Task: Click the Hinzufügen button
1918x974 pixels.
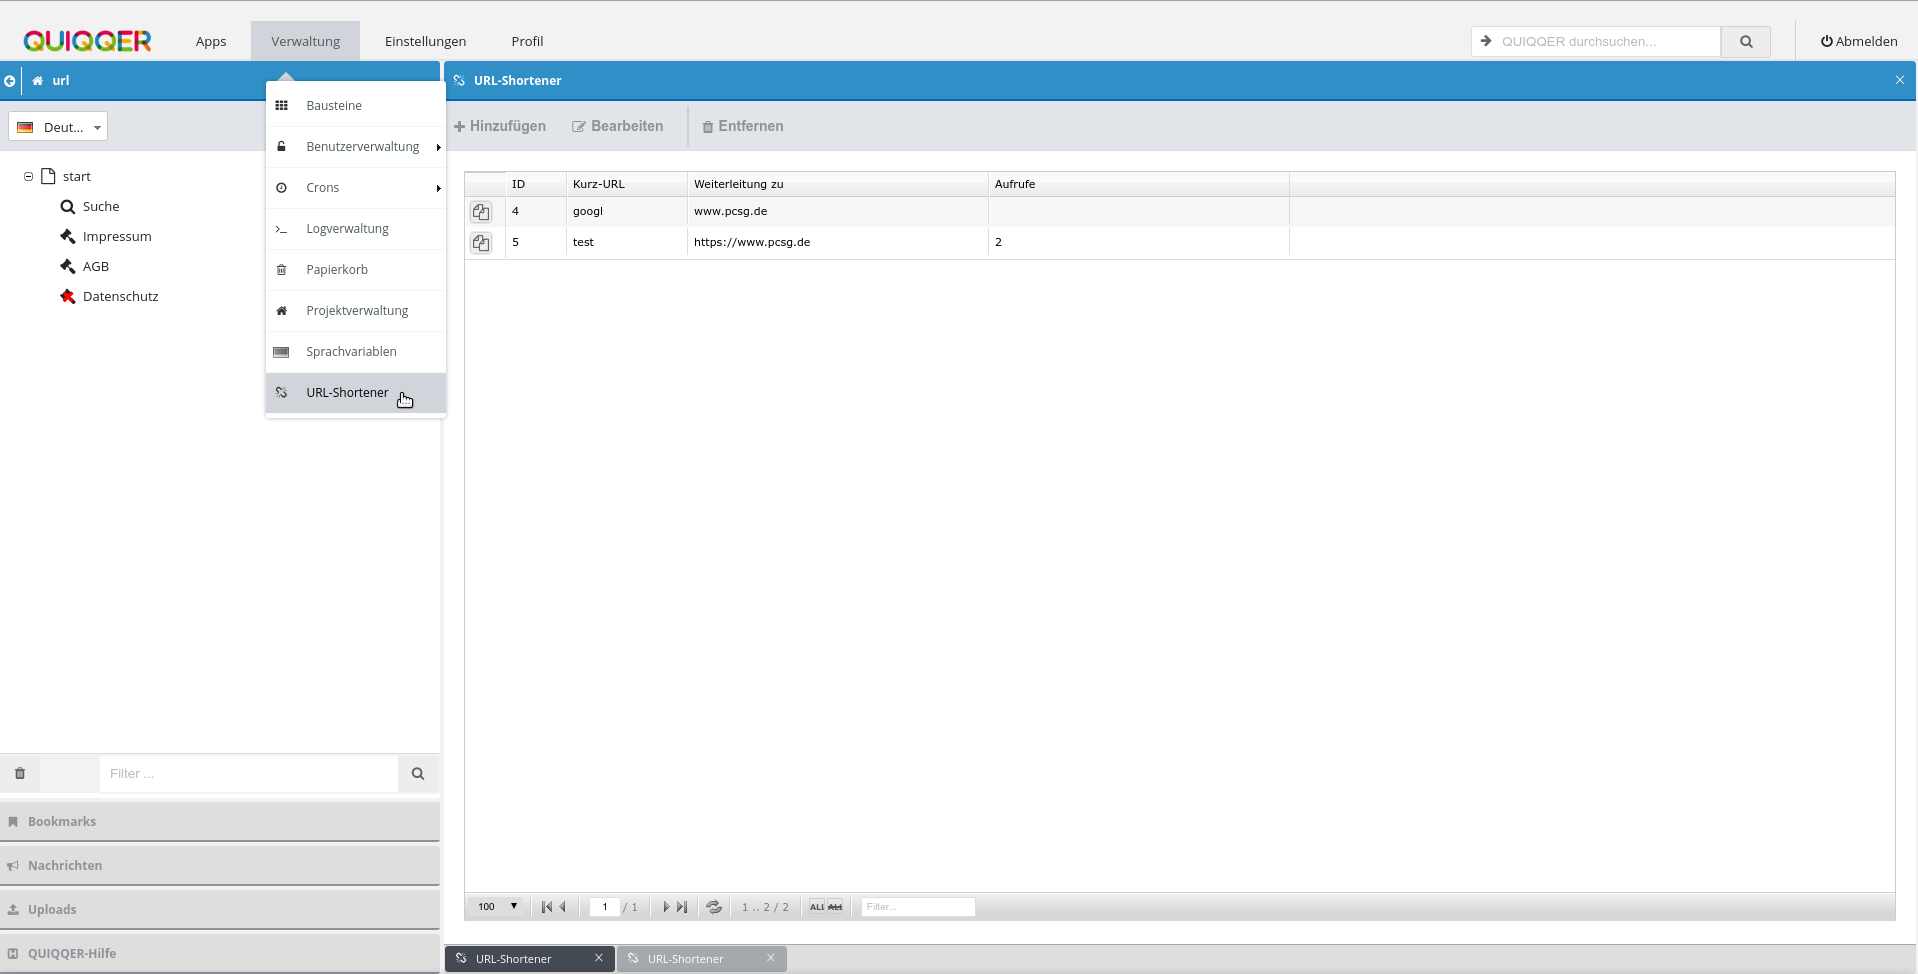Action: click(500, 126)
